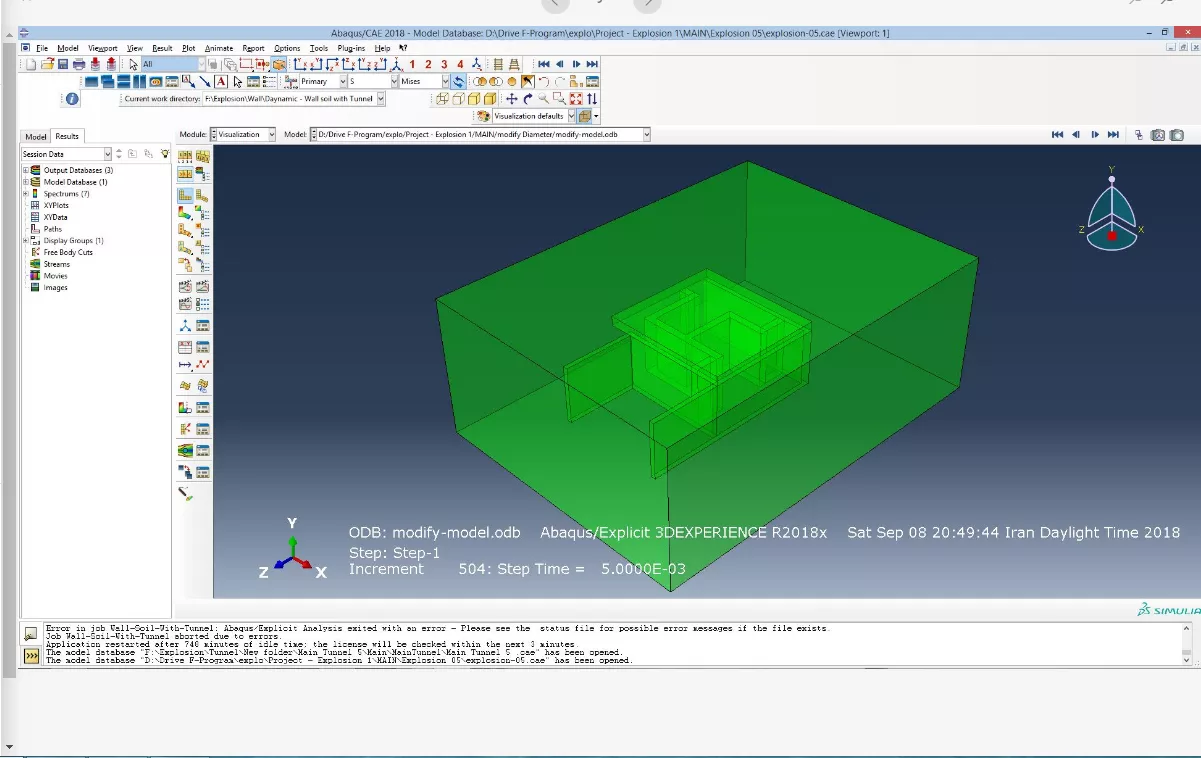
Task: Select the Rotate view tool
Action: [527, 99]
